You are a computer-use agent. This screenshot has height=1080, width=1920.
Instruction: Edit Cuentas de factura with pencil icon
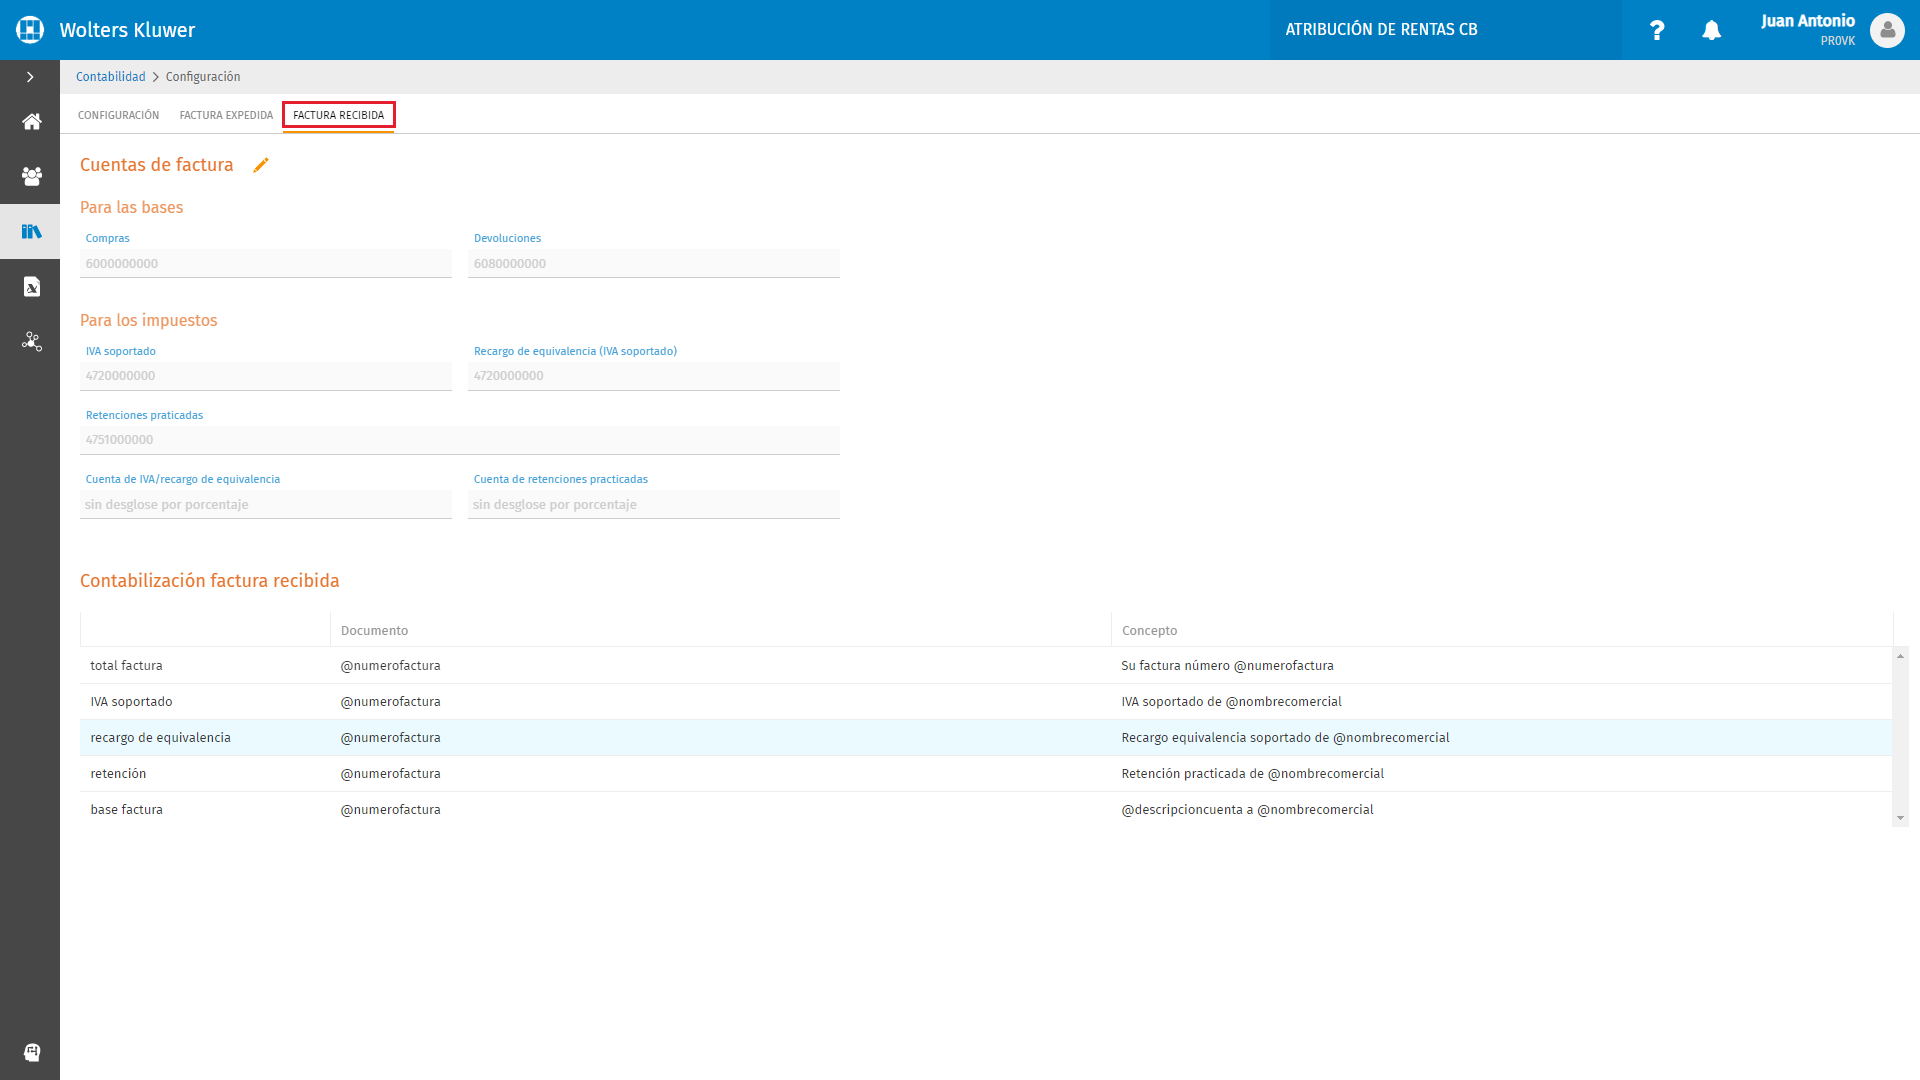(x=261, y=165)
